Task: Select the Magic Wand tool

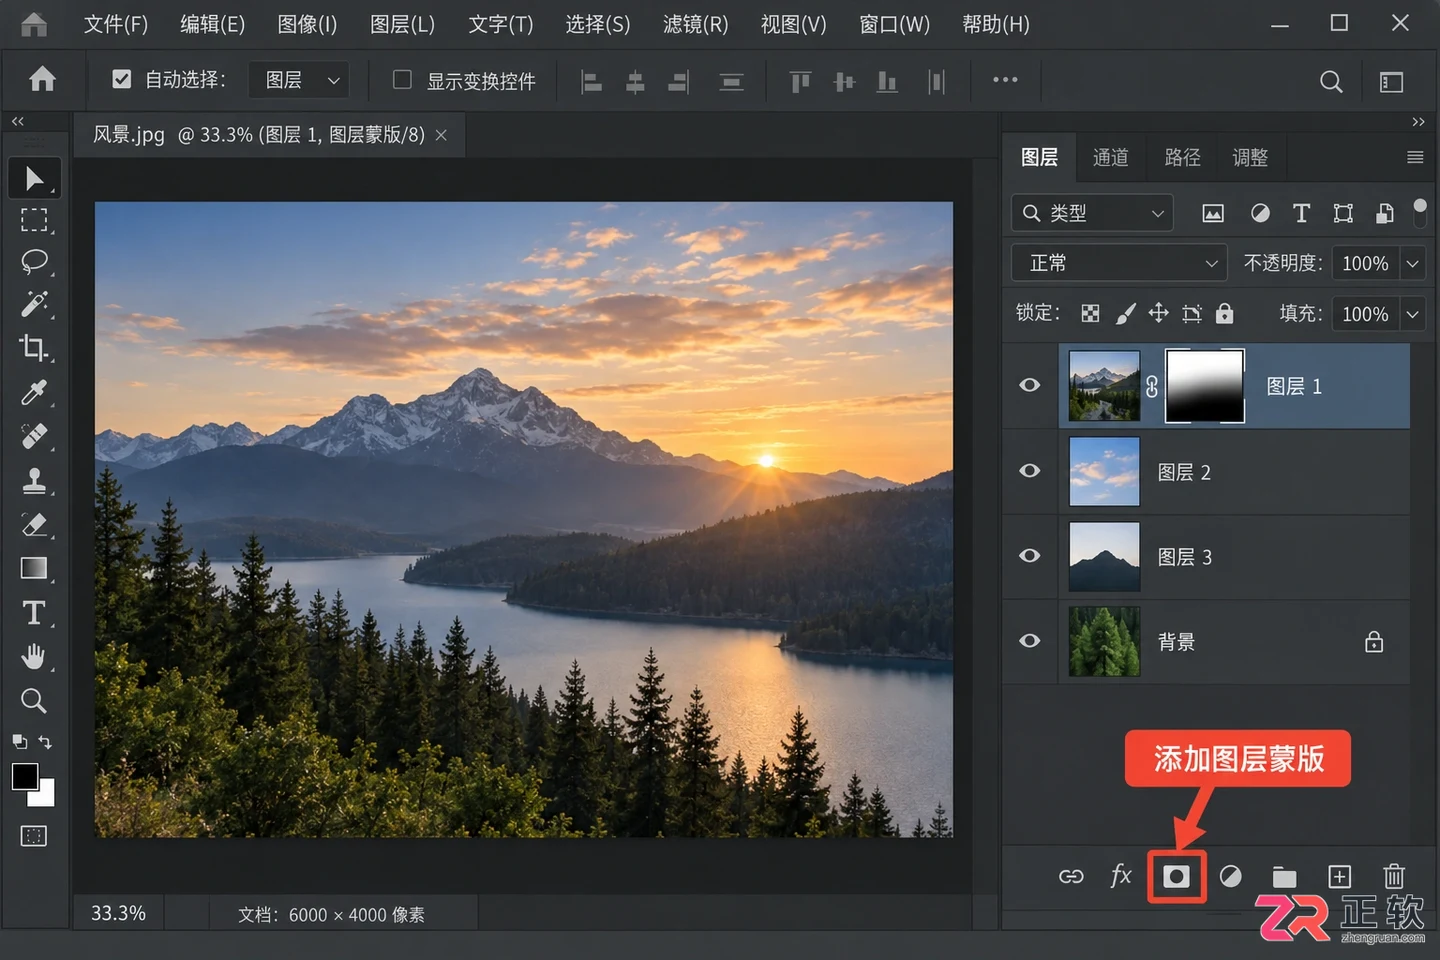Action: pyautogui.click(x=34, y=304)
